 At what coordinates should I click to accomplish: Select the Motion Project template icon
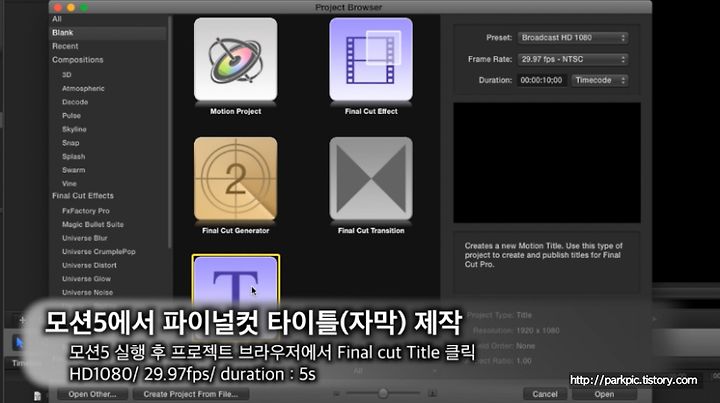pos(236,59)
